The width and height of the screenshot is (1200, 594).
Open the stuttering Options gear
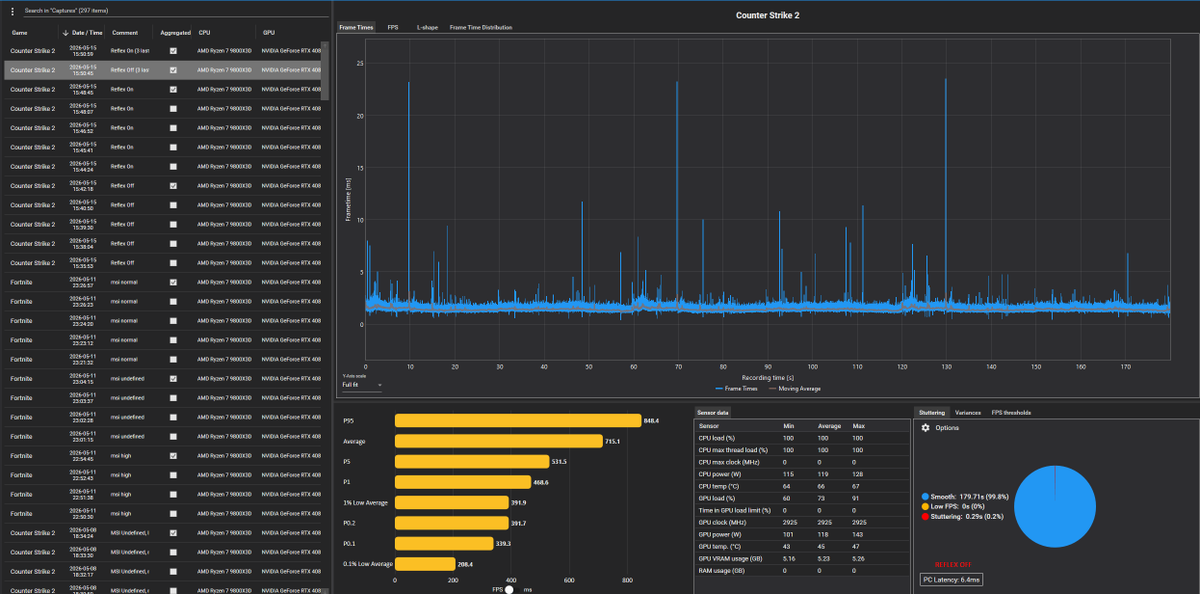925,427
